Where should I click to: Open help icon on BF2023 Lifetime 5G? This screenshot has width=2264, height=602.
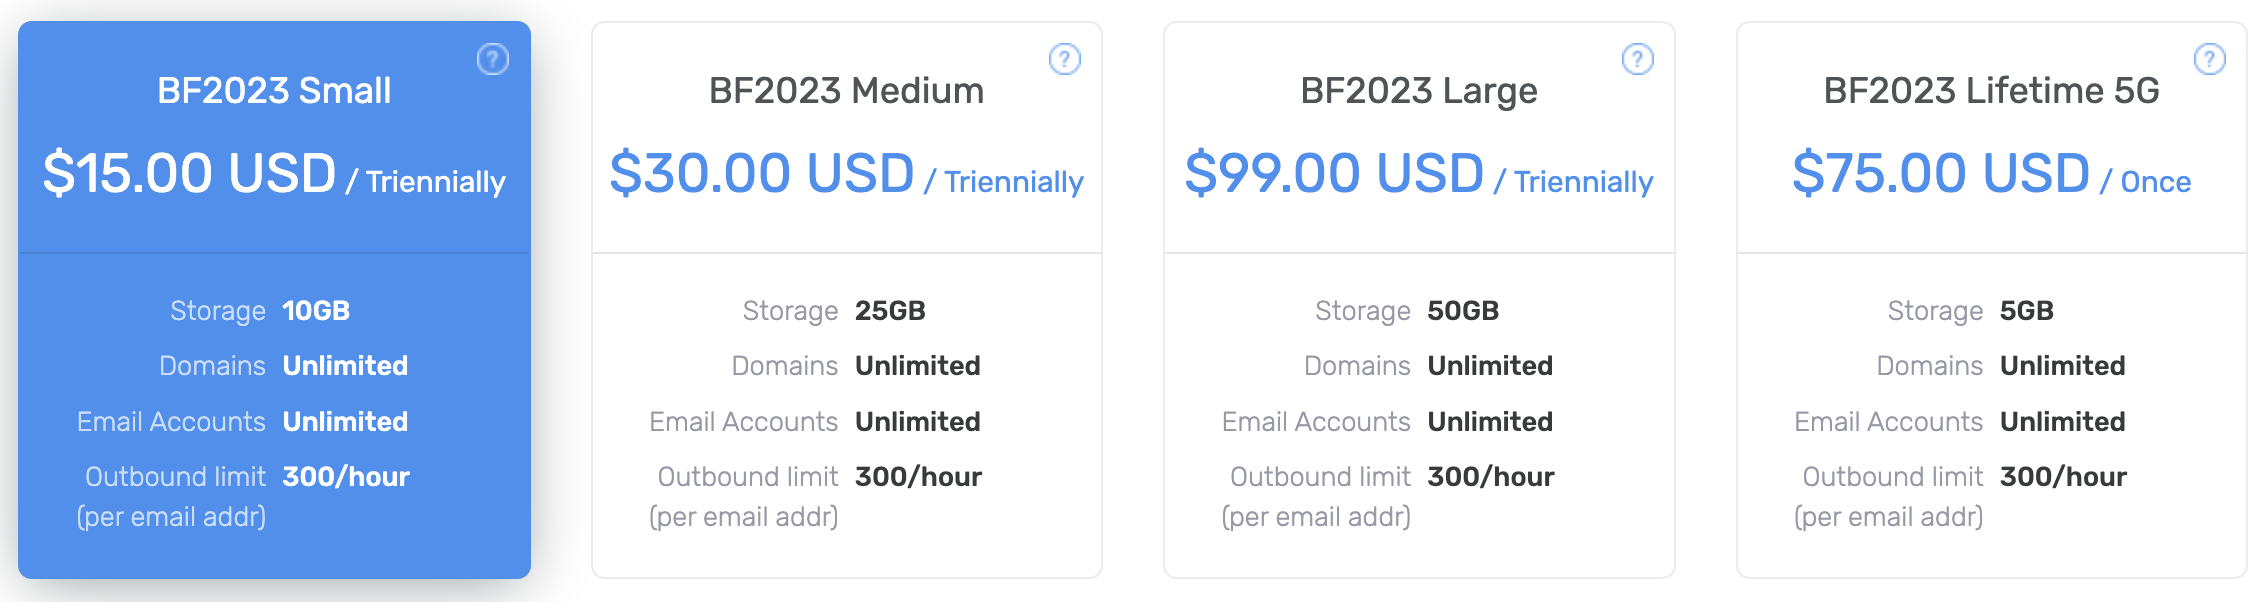[x=2209, y=59]
